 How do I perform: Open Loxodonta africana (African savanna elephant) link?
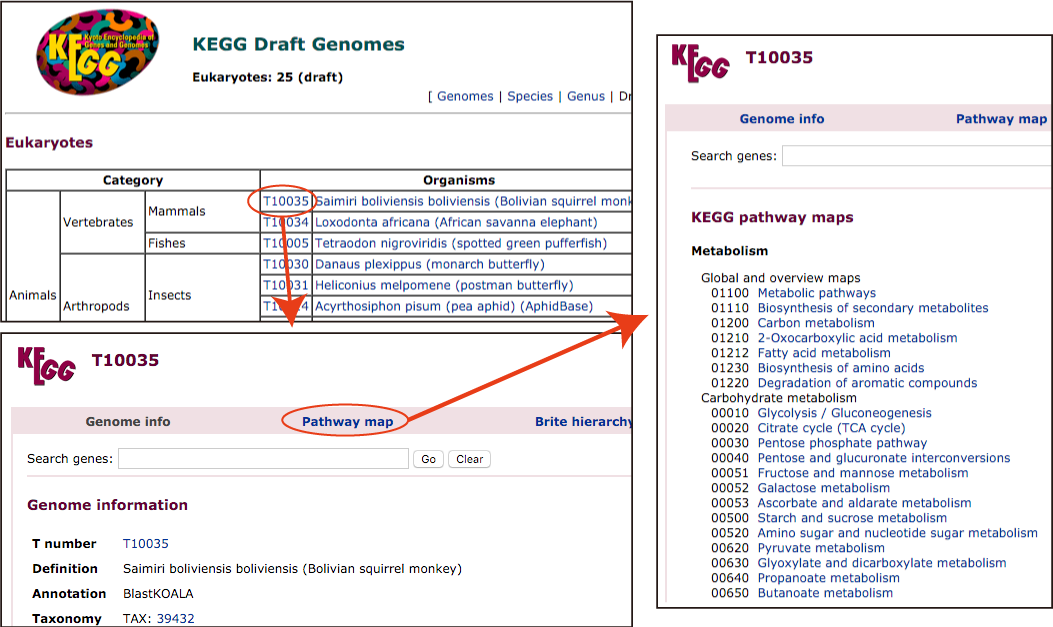pos(455,222)
